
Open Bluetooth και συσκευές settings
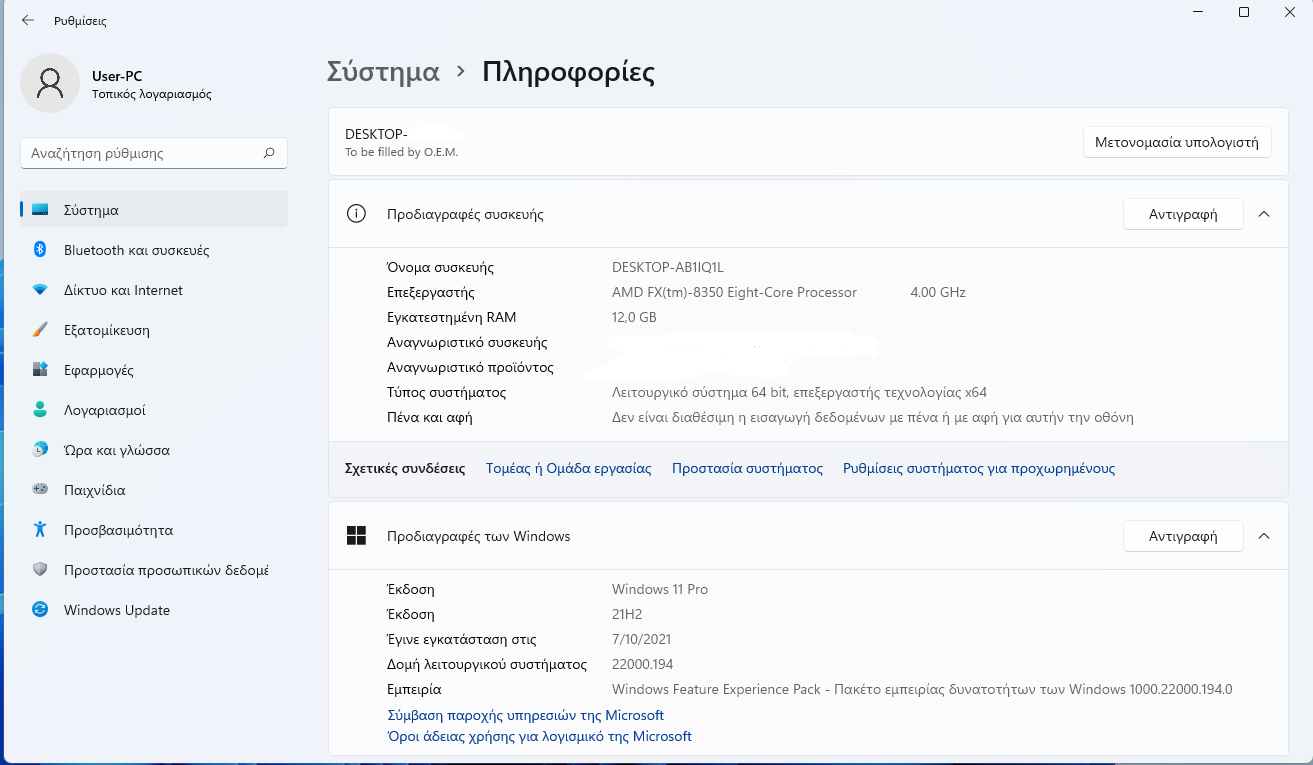click(x=154, y=250)
